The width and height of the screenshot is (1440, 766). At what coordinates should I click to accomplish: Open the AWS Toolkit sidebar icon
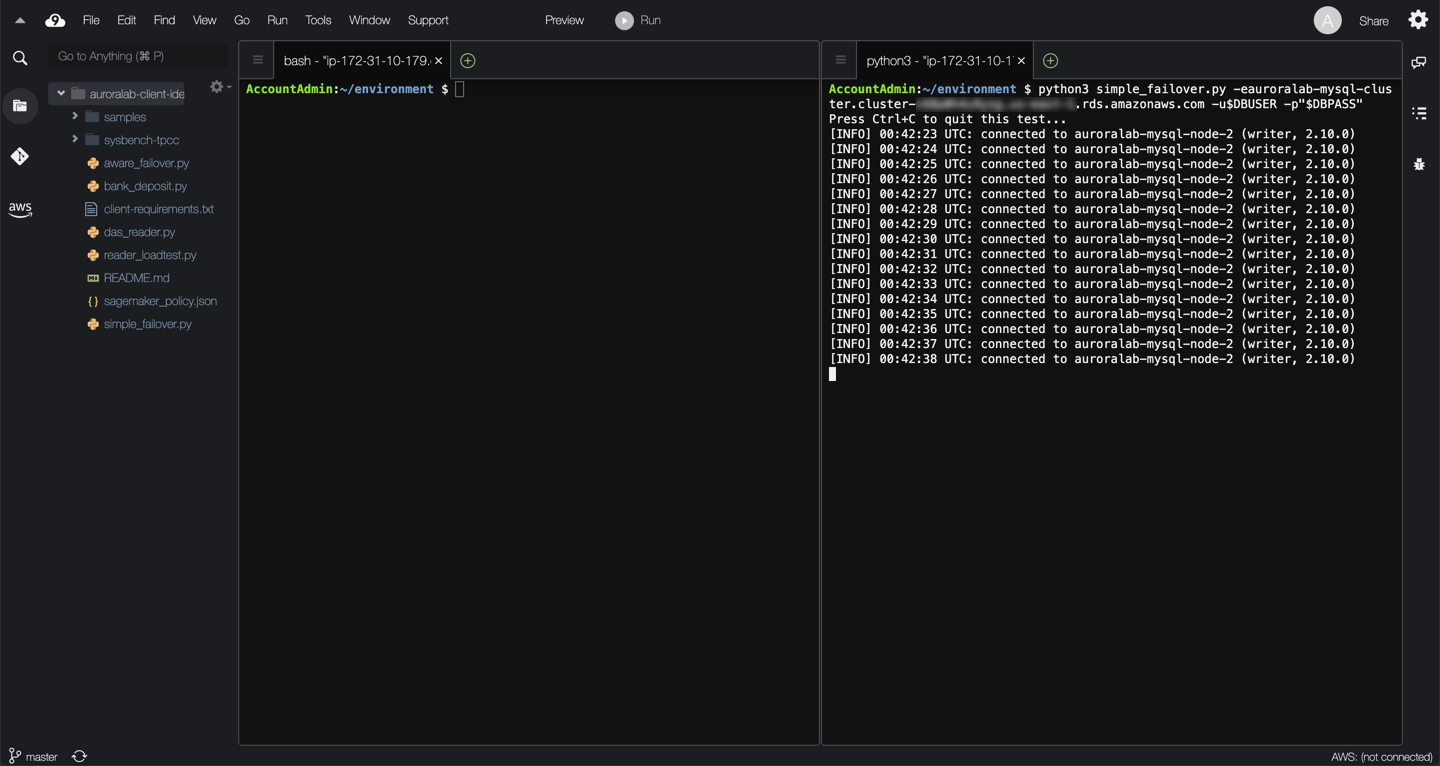click(x=20, y=209)
